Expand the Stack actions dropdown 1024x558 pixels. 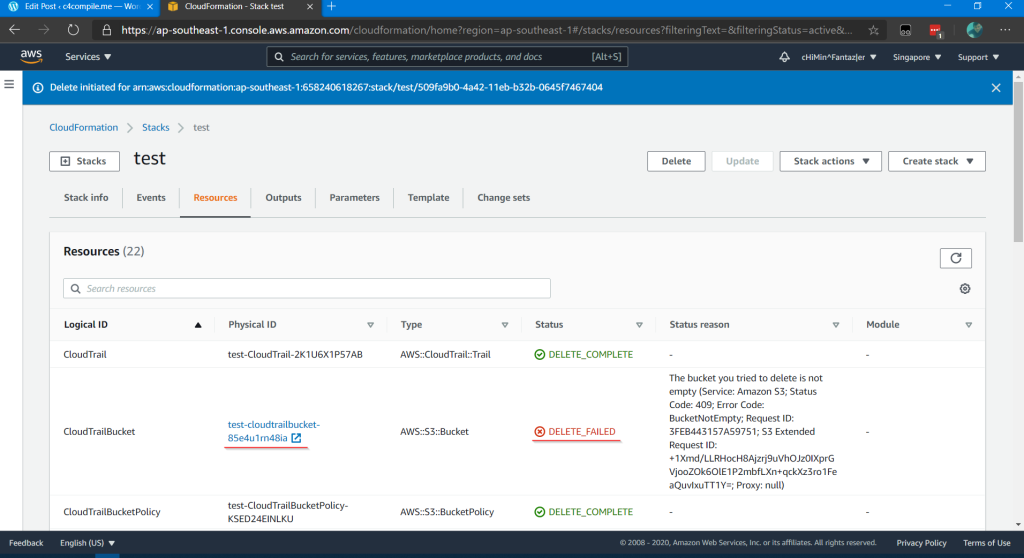[831, 161]
